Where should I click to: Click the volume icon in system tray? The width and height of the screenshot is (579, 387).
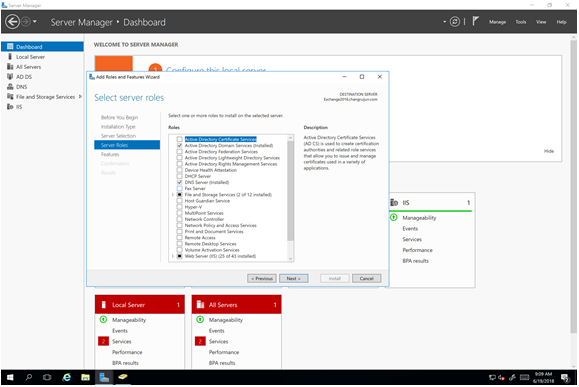tap(501, 377)
